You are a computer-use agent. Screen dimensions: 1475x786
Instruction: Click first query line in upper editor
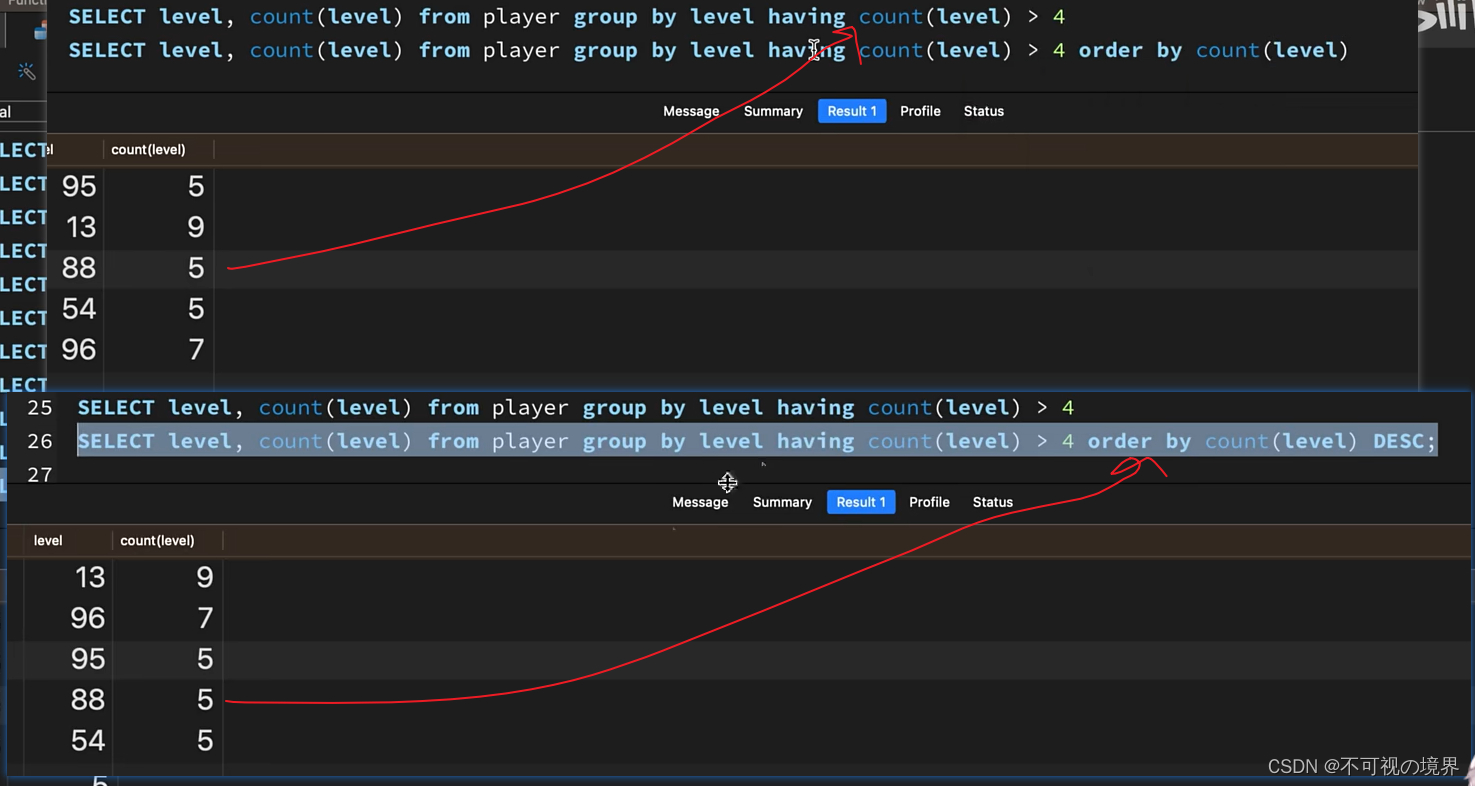(x=567, y=17)
